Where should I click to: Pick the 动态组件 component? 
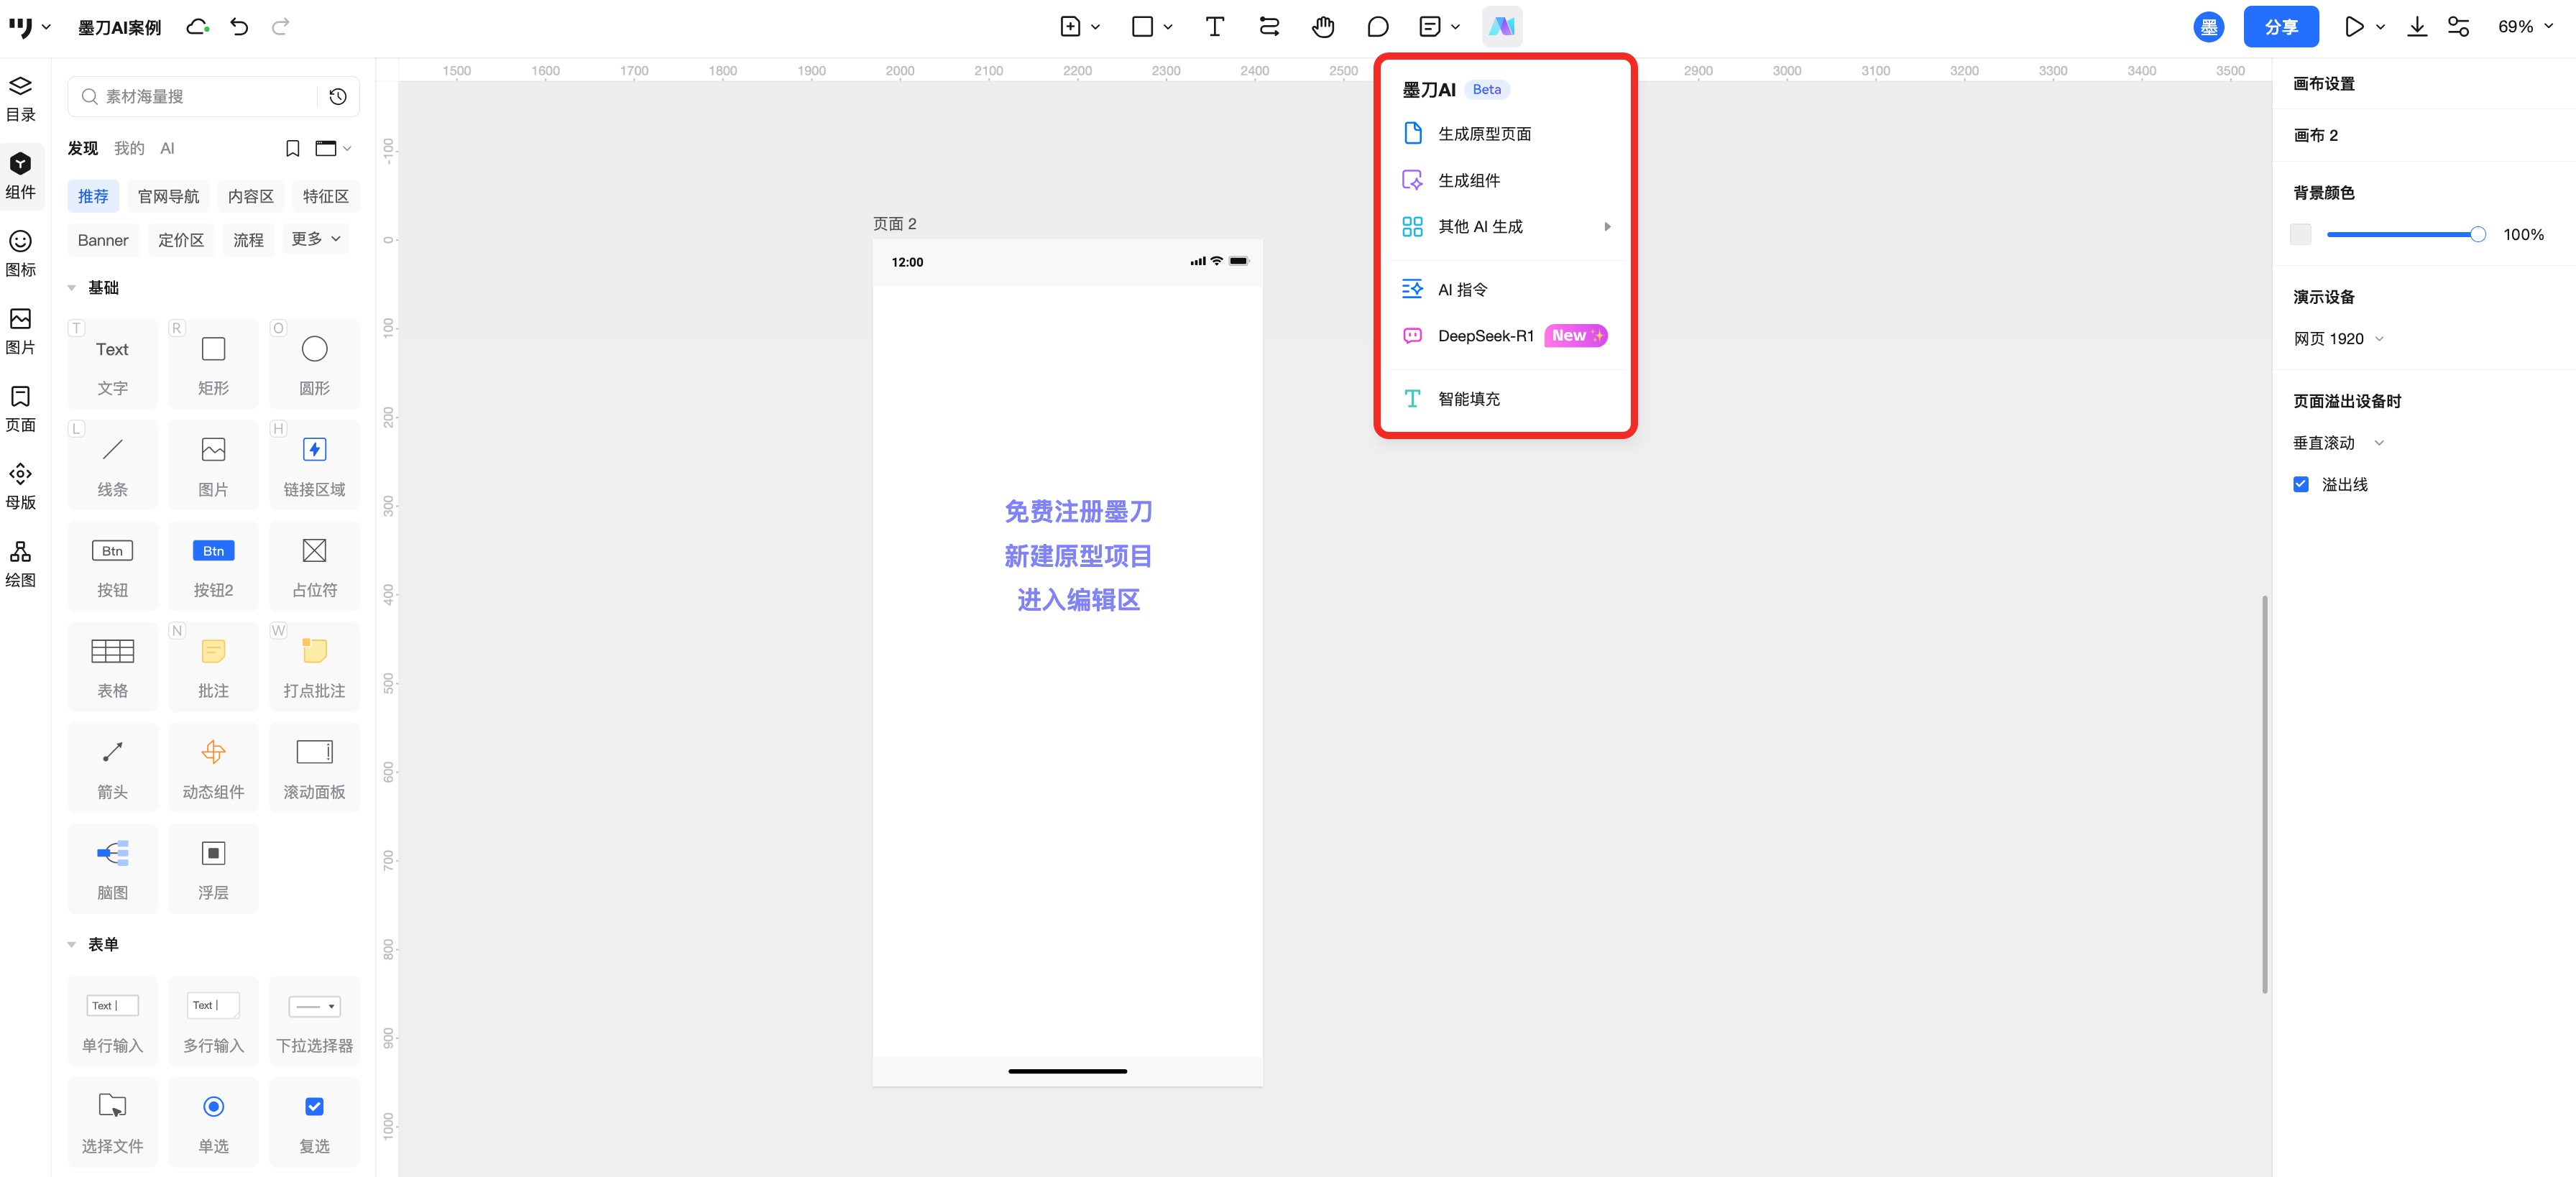click(x=213, y=768)
